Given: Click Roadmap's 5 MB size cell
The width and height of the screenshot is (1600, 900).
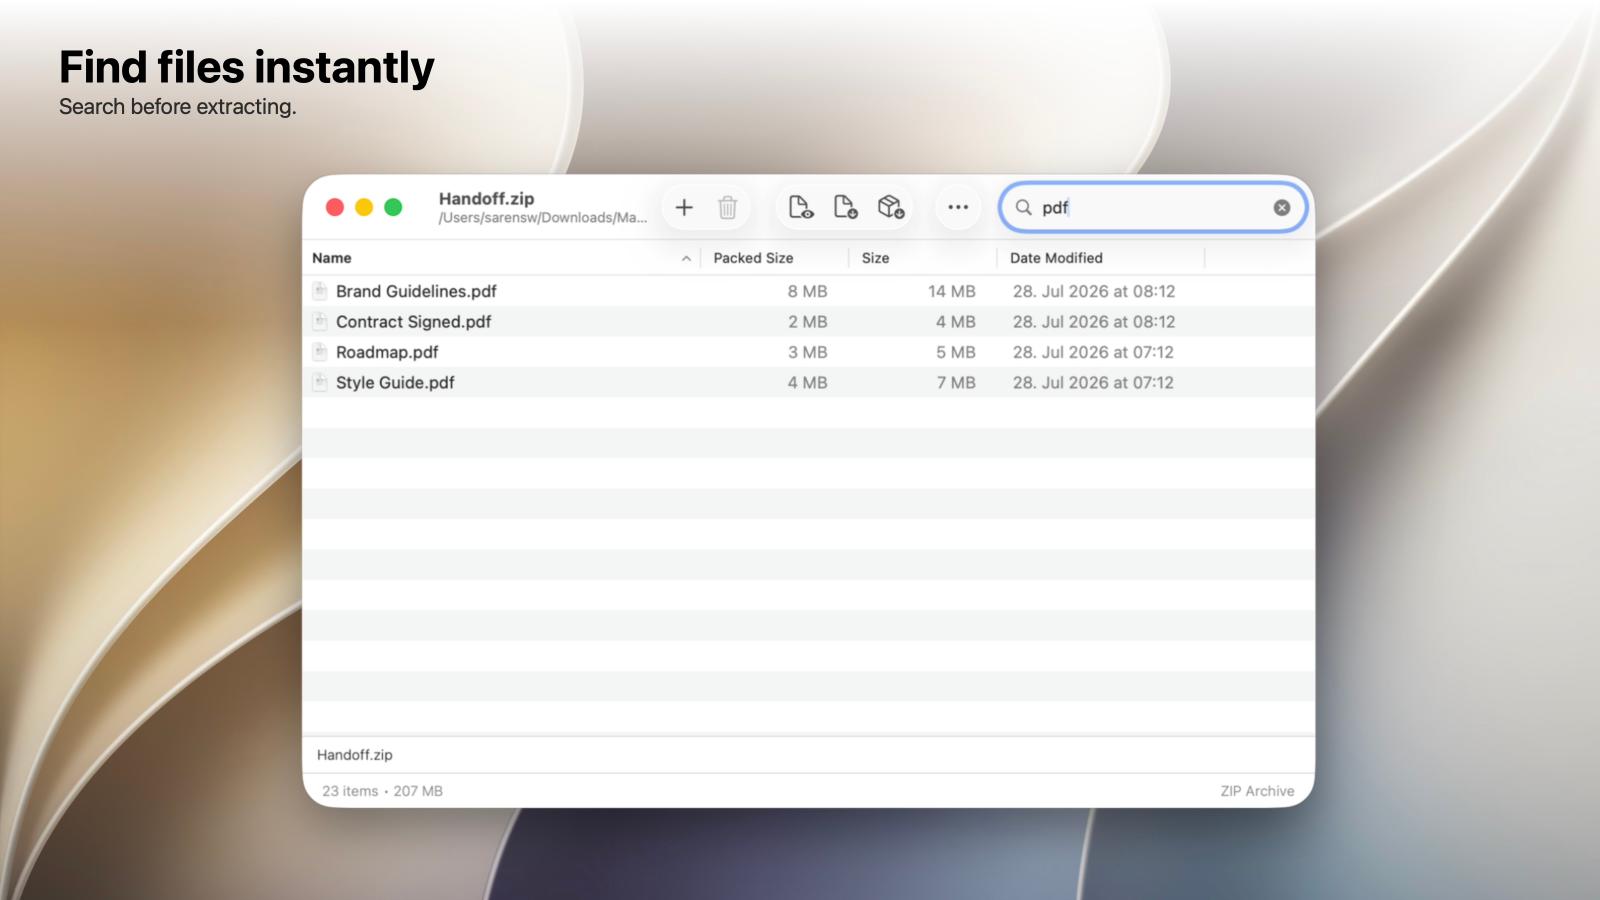Looking at the screenshot, I should (x=955, y=352).
